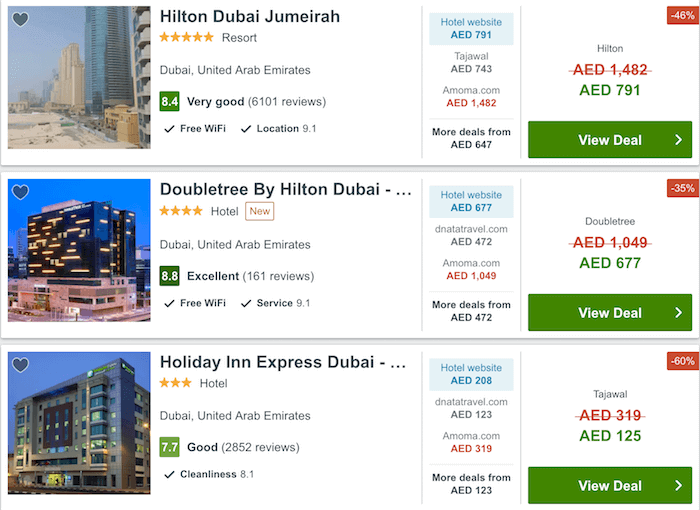
Task: Save Holiday Inn Express with heart icon
Action: pos(20,365)
